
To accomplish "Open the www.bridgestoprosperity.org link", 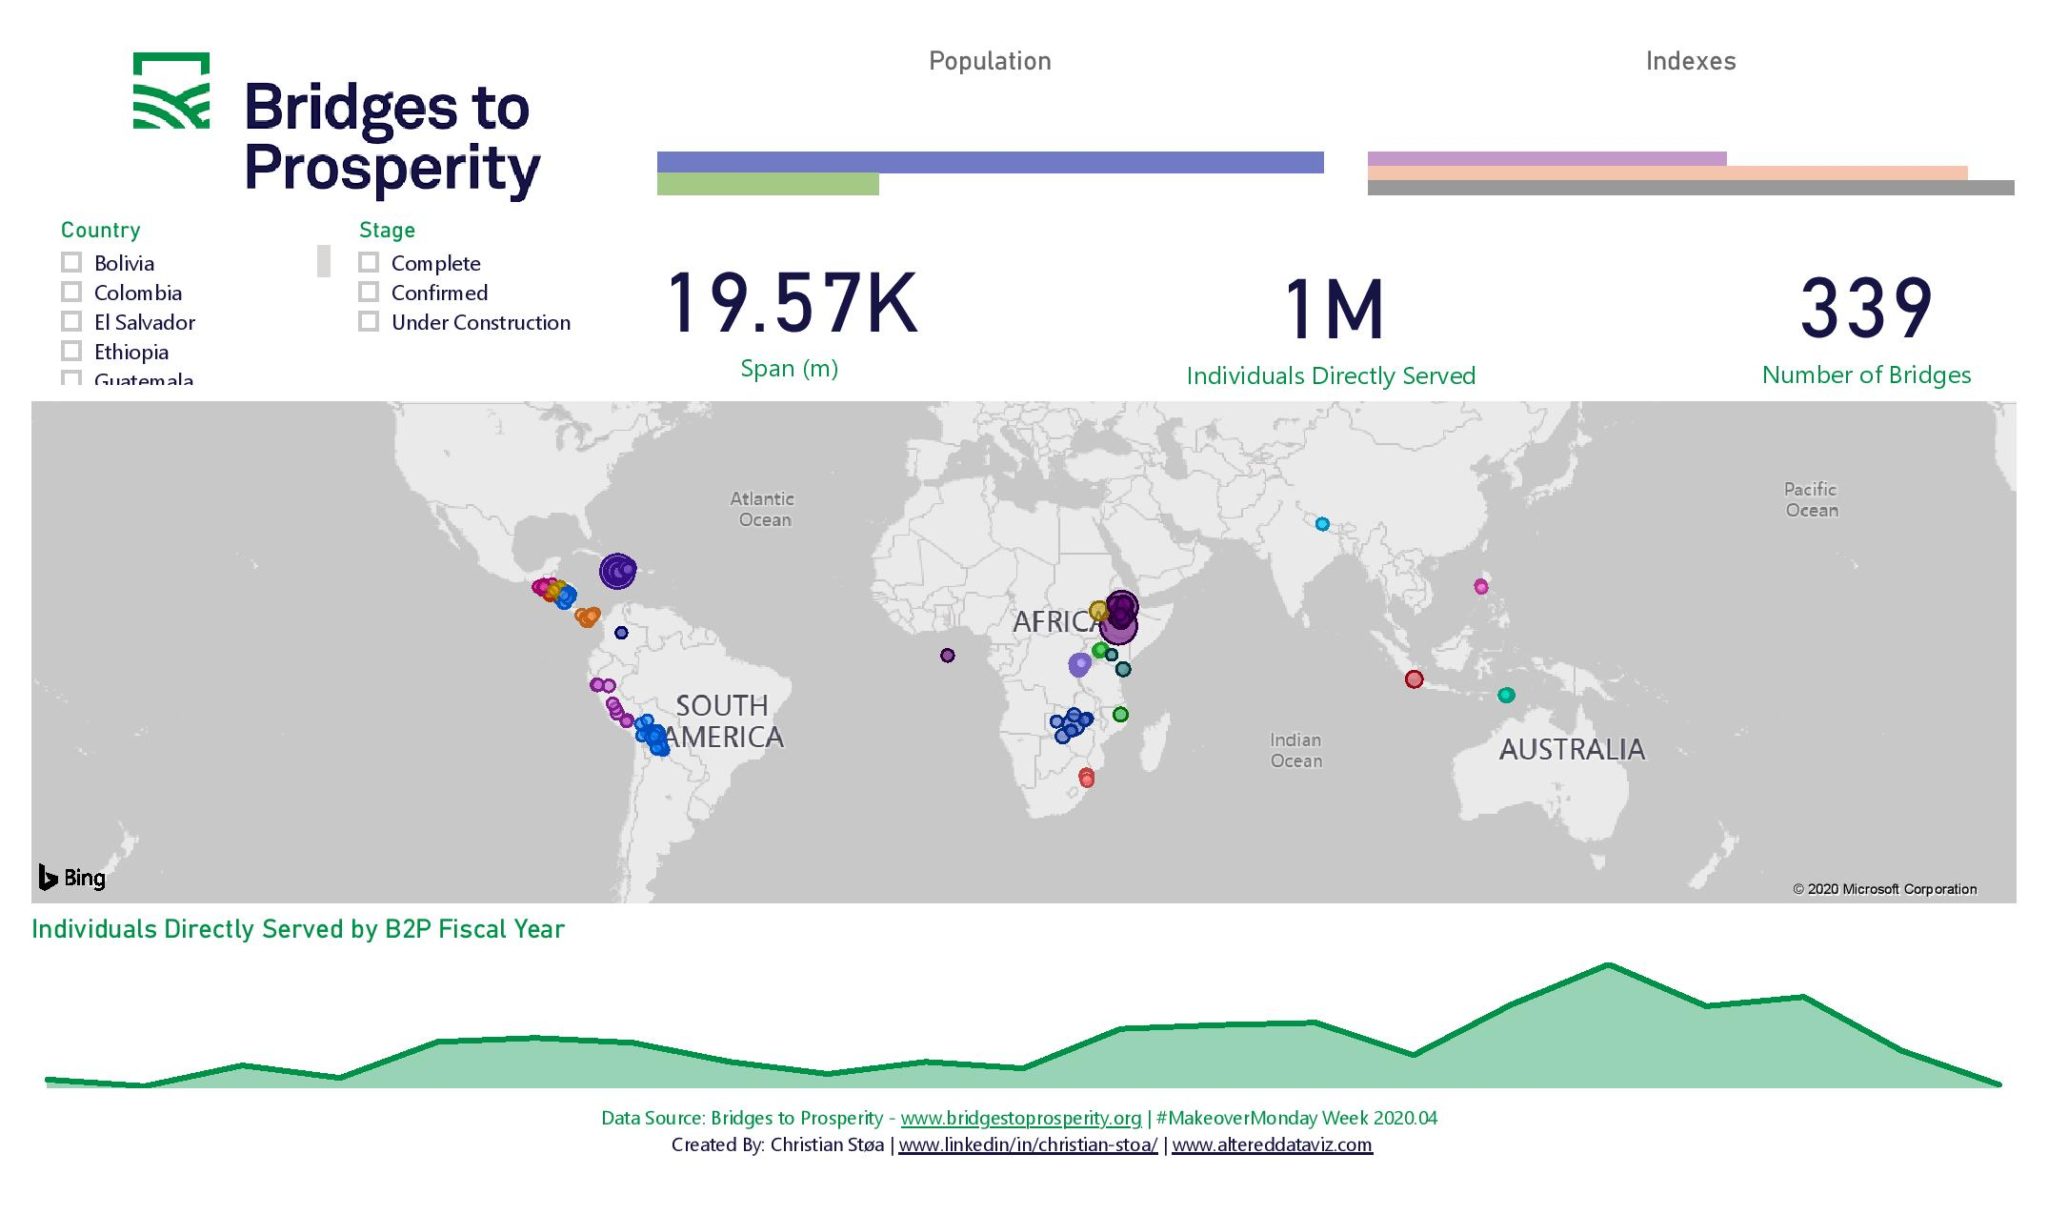I will click(1022, 1118).
